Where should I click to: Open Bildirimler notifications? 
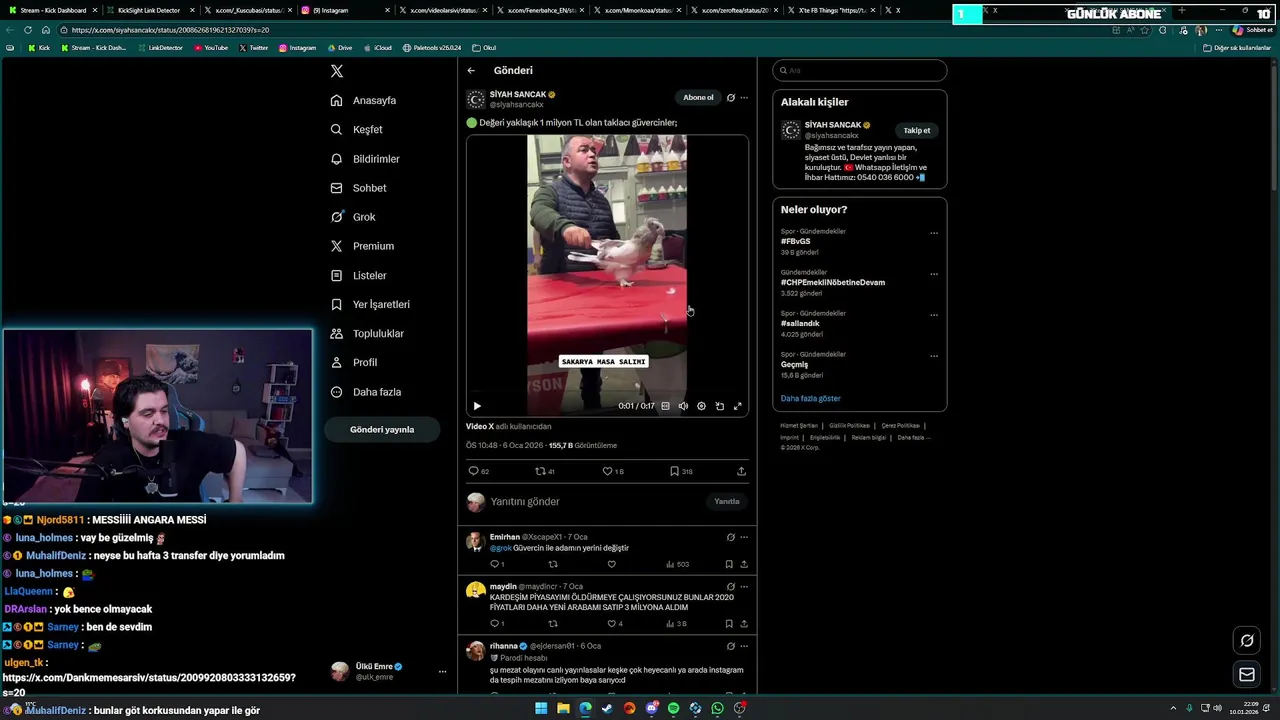point(365,159)
